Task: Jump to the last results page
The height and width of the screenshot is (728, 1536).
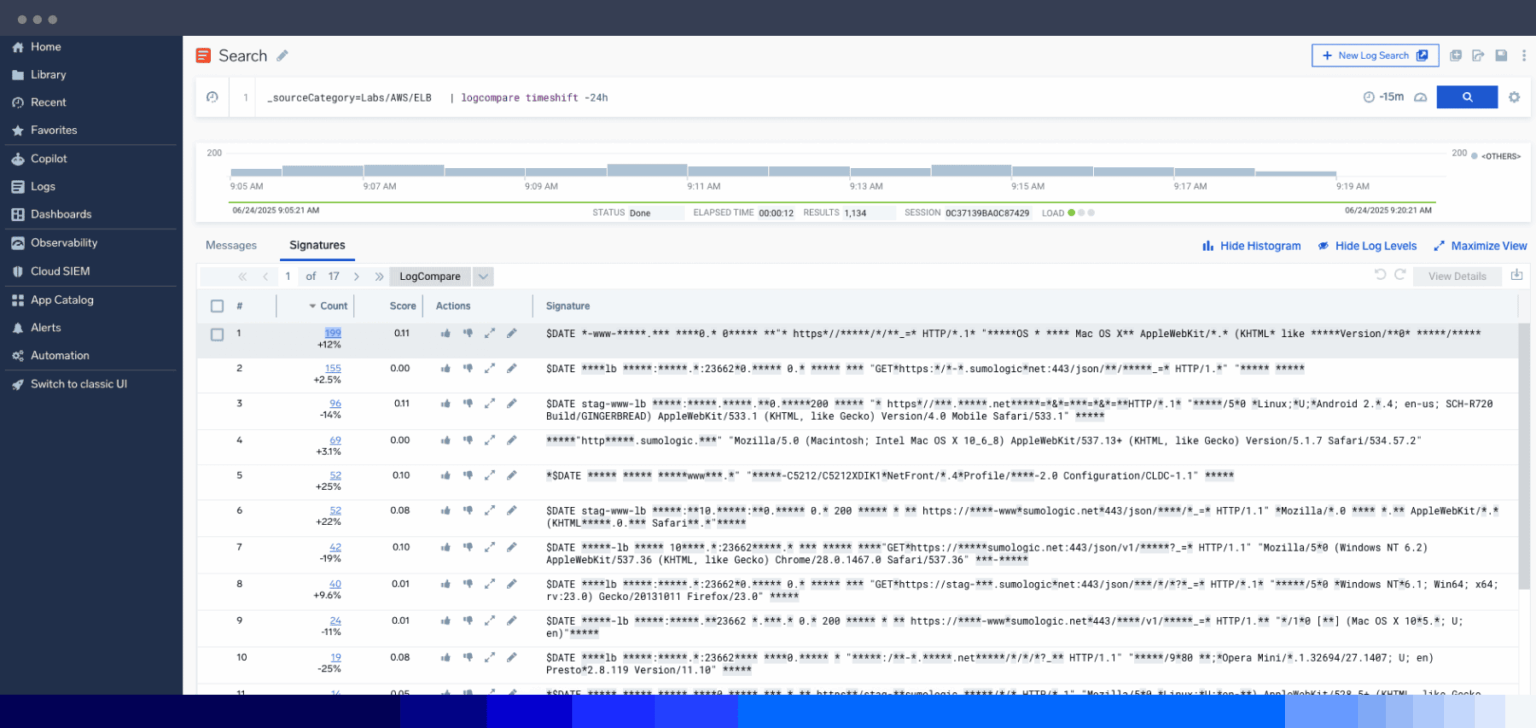Action: tap(379, 277)
